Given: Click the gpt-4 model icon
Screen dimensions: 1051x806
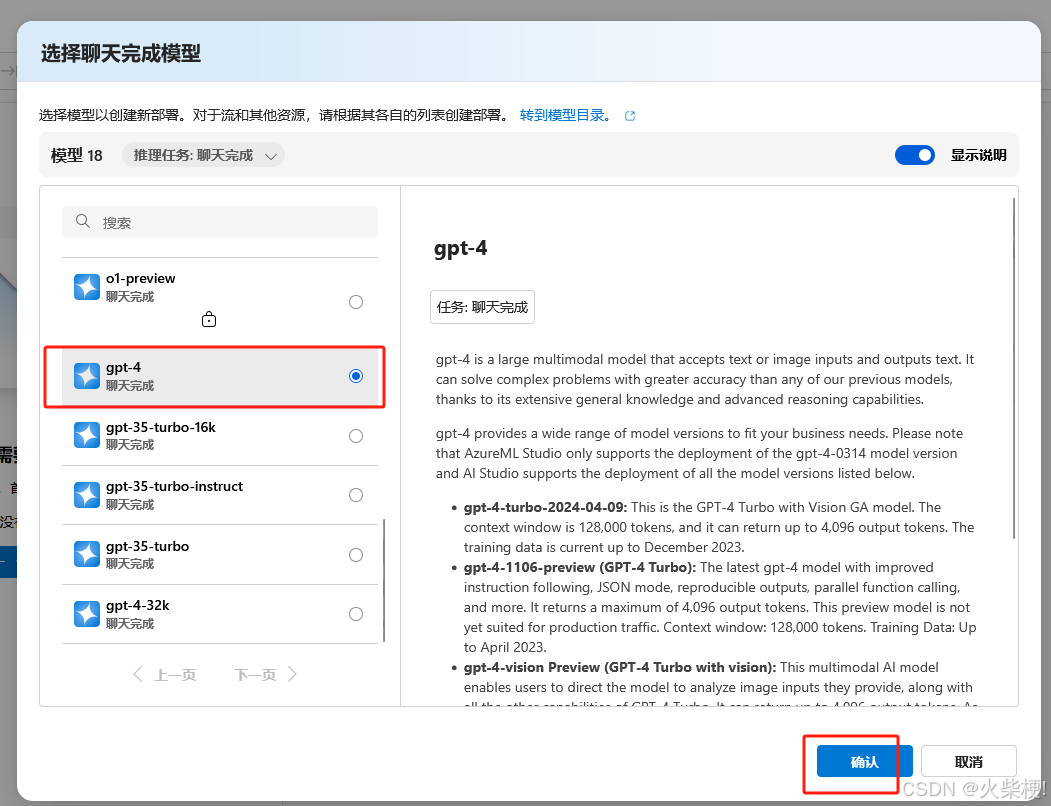Looking at the screenshot, I should click(x=86, y=376).
